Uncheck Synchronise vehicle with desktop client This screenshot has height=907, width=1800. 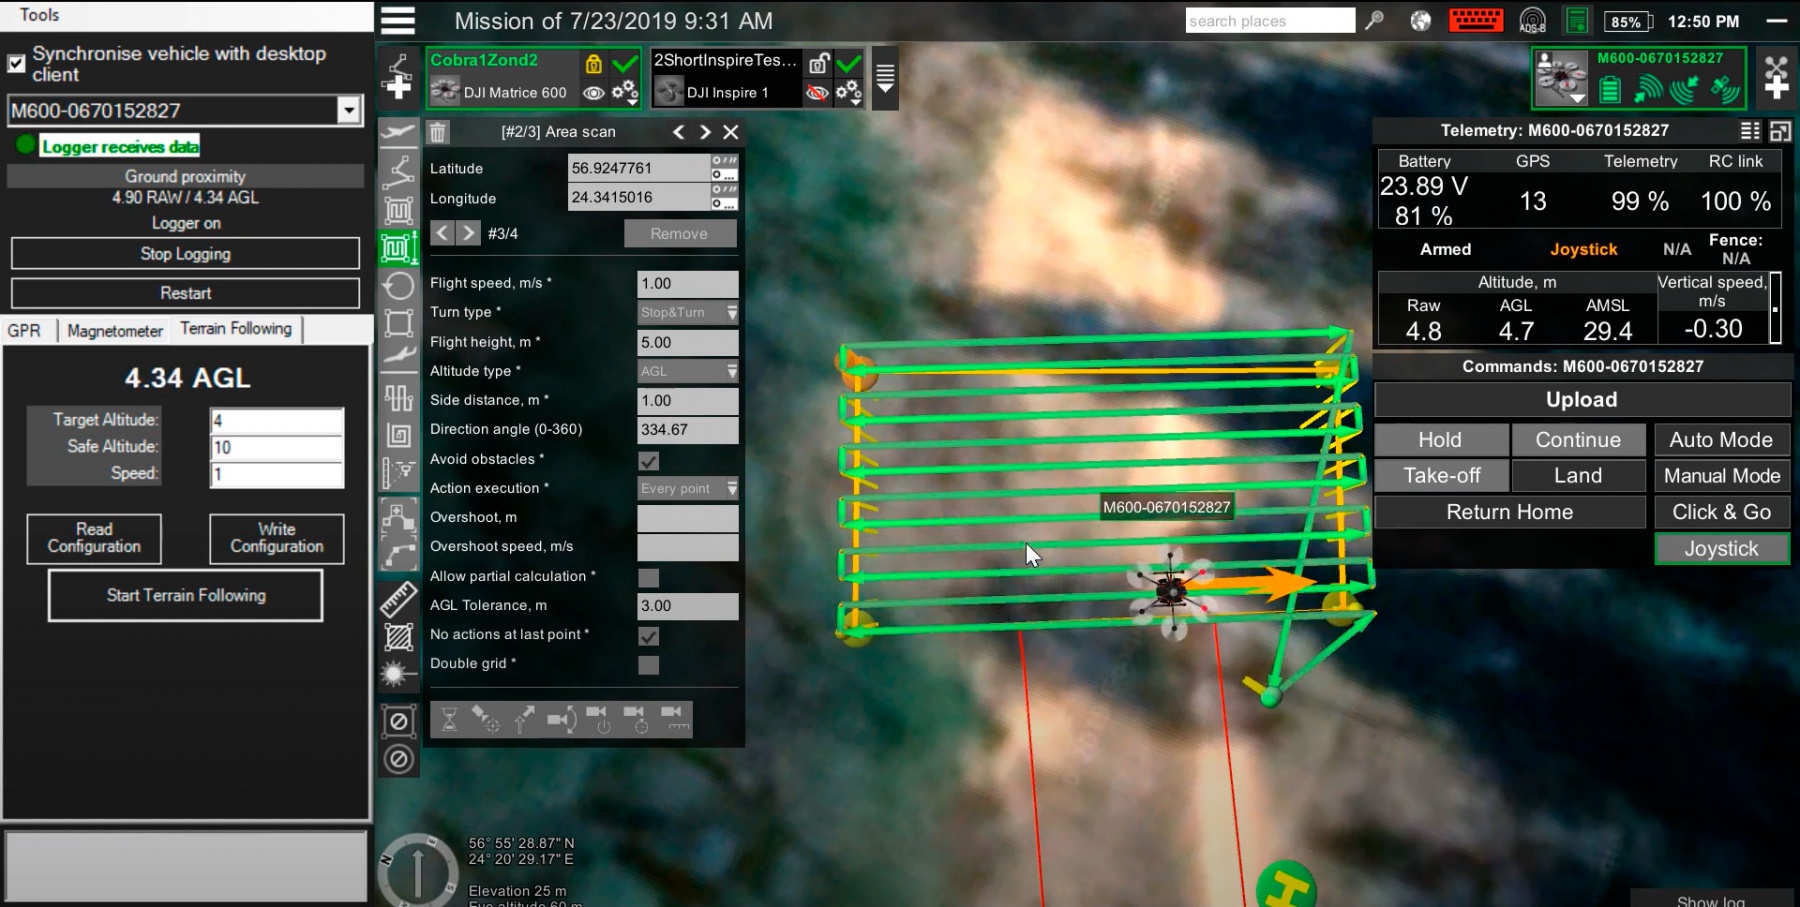point(17,64)
